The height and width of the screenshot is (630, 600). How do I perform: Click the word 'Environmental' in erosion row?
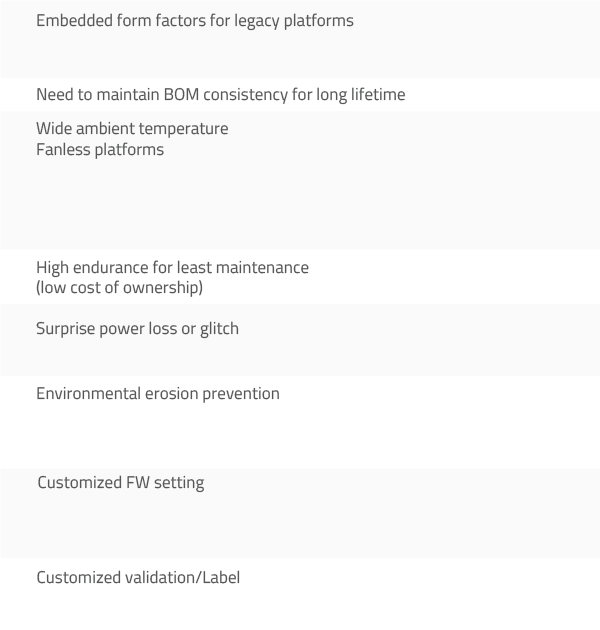click(88, 394)
